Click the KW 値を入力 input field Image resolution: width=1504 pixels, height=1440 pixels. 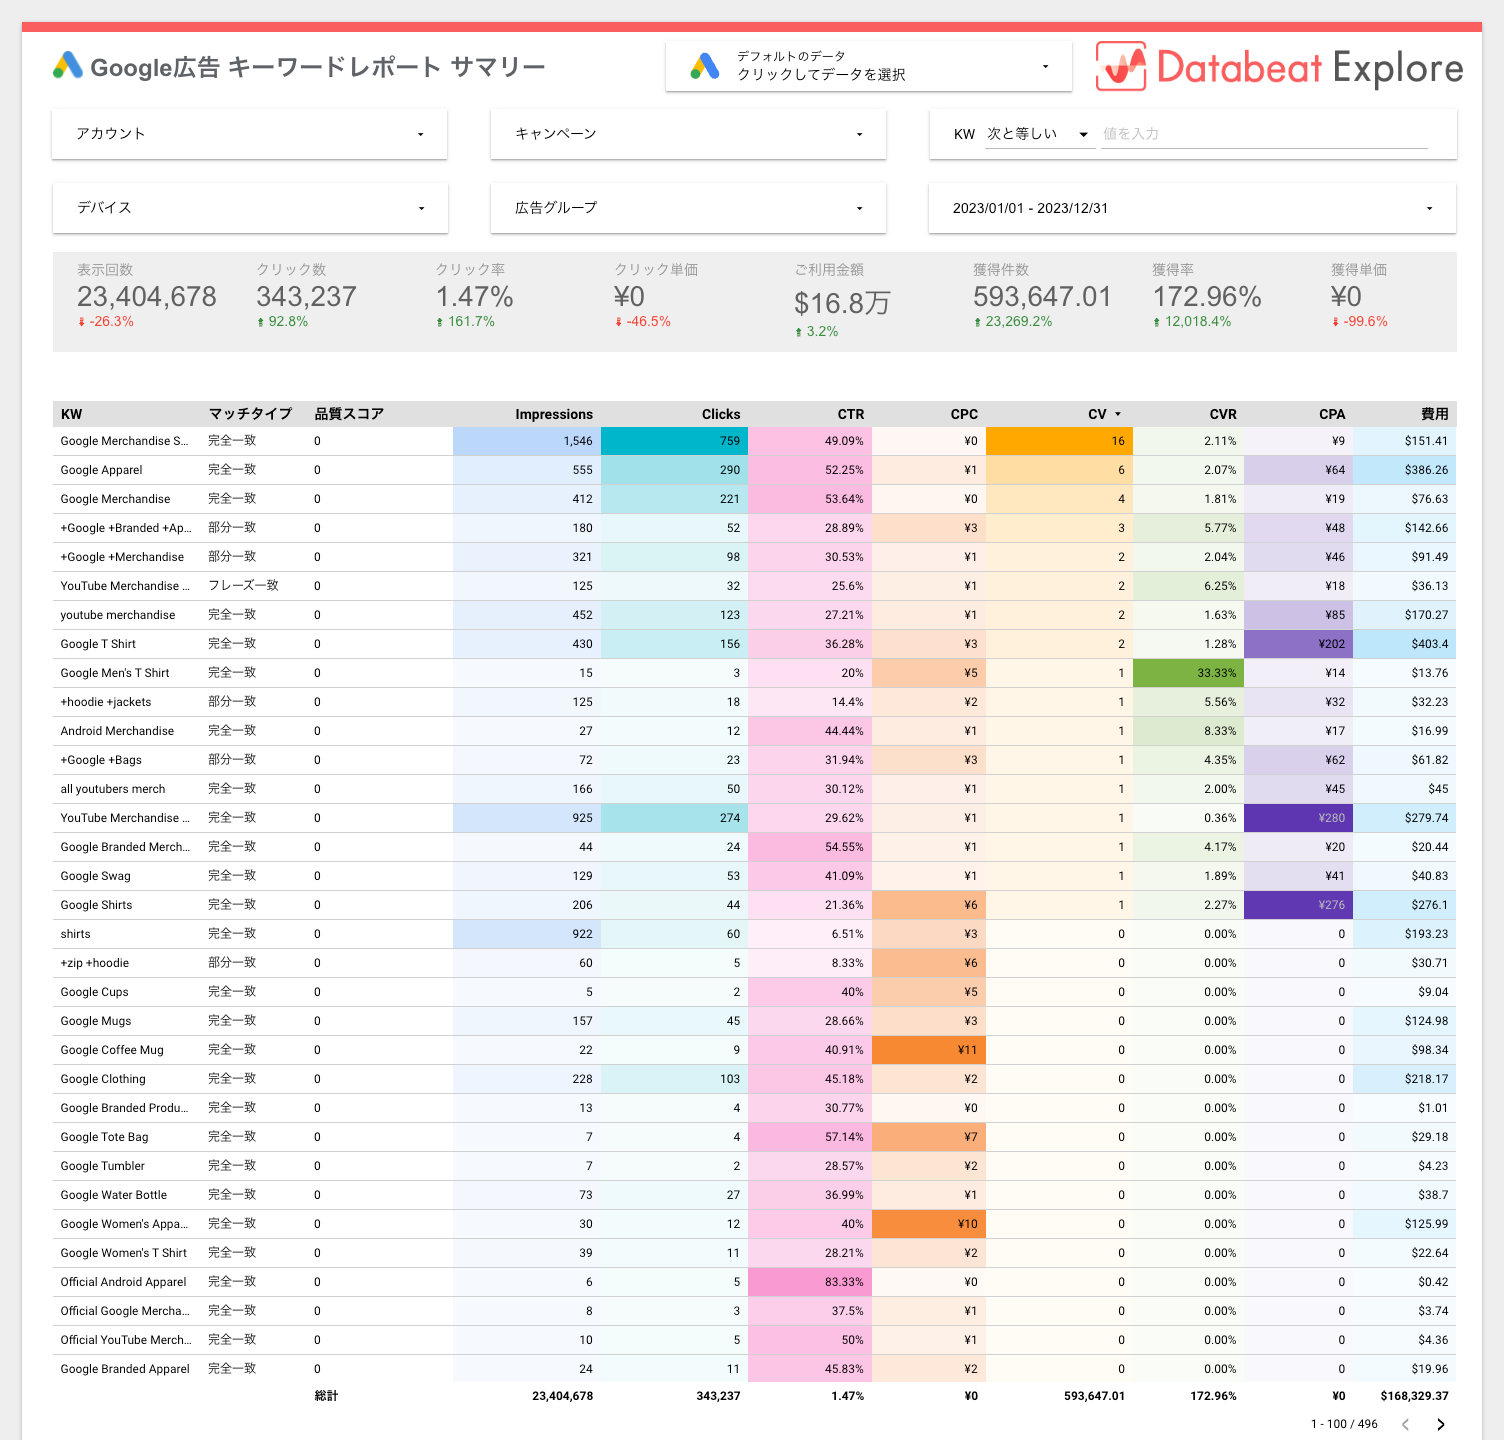coord(1264,134)
